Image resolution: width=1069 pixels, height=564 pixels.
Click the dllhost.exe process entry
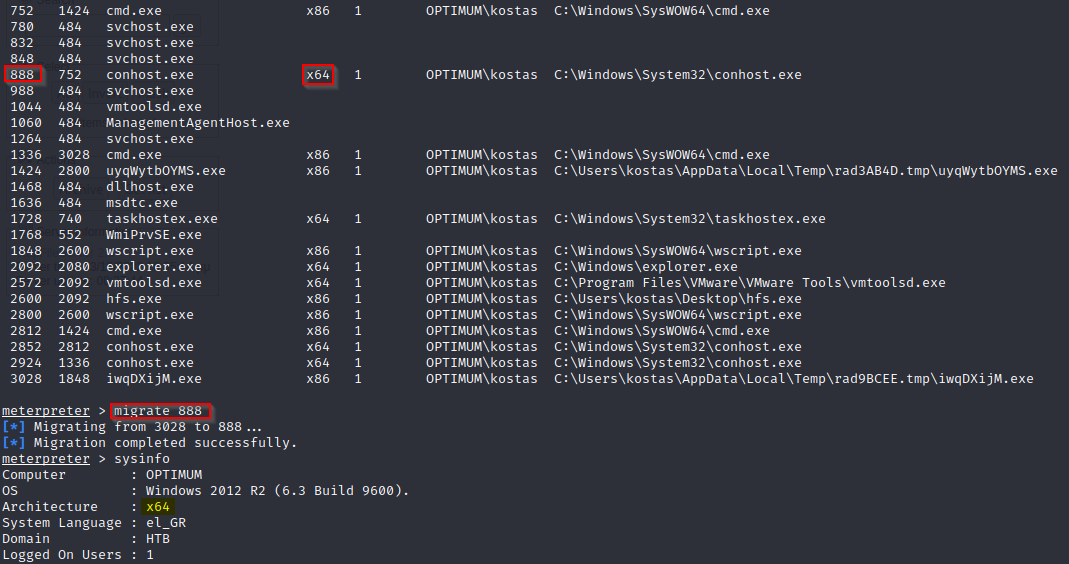(x=150, y=187)
